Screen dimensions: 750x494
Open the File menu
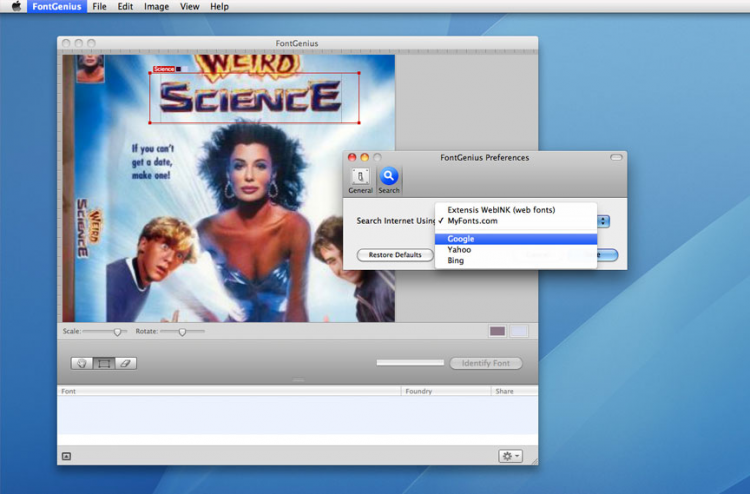(x=99, y=7)
